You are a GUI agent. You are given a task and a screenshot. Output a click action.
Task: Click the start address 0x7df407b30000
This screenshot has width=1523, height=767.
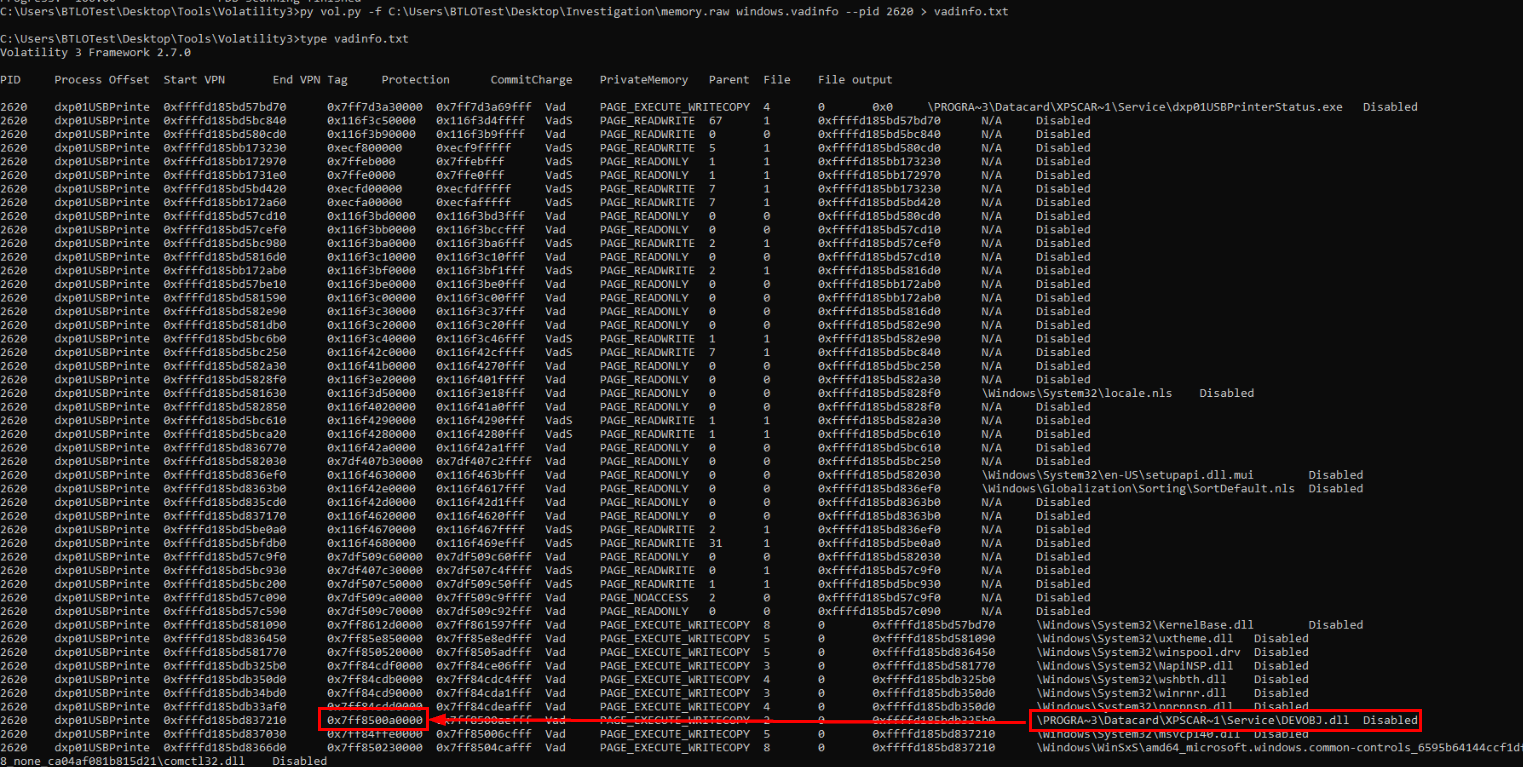click(374, 461)
